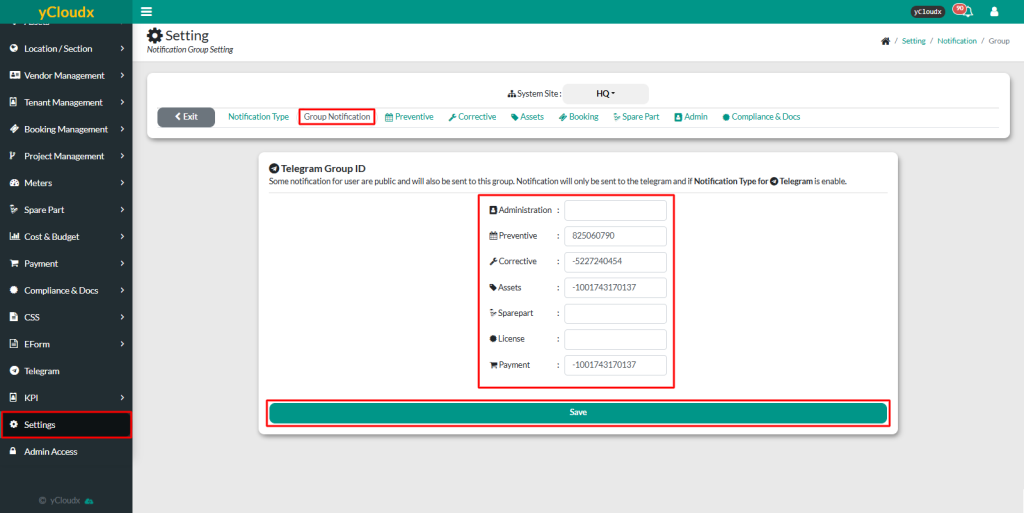Switch to the Notification Type tab

coord(258,117)
